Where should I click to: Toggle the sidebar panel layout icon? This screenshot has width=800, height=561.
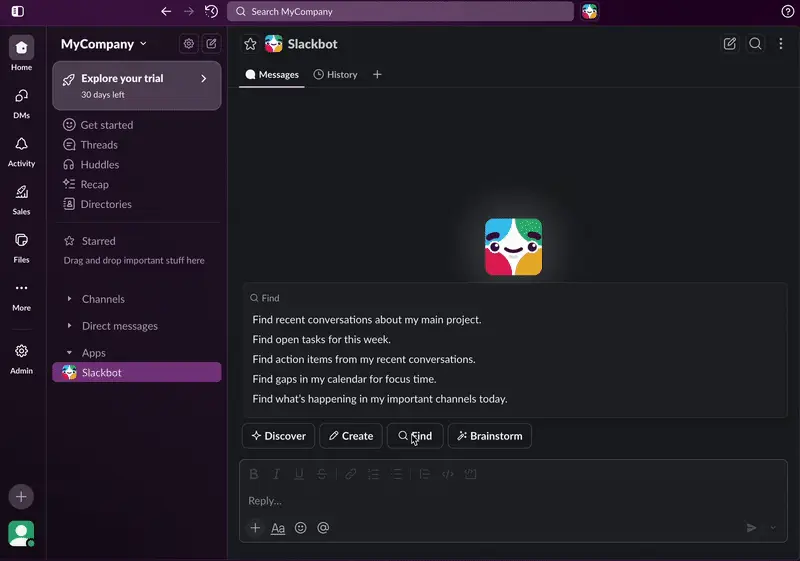(x=17, y=12)
